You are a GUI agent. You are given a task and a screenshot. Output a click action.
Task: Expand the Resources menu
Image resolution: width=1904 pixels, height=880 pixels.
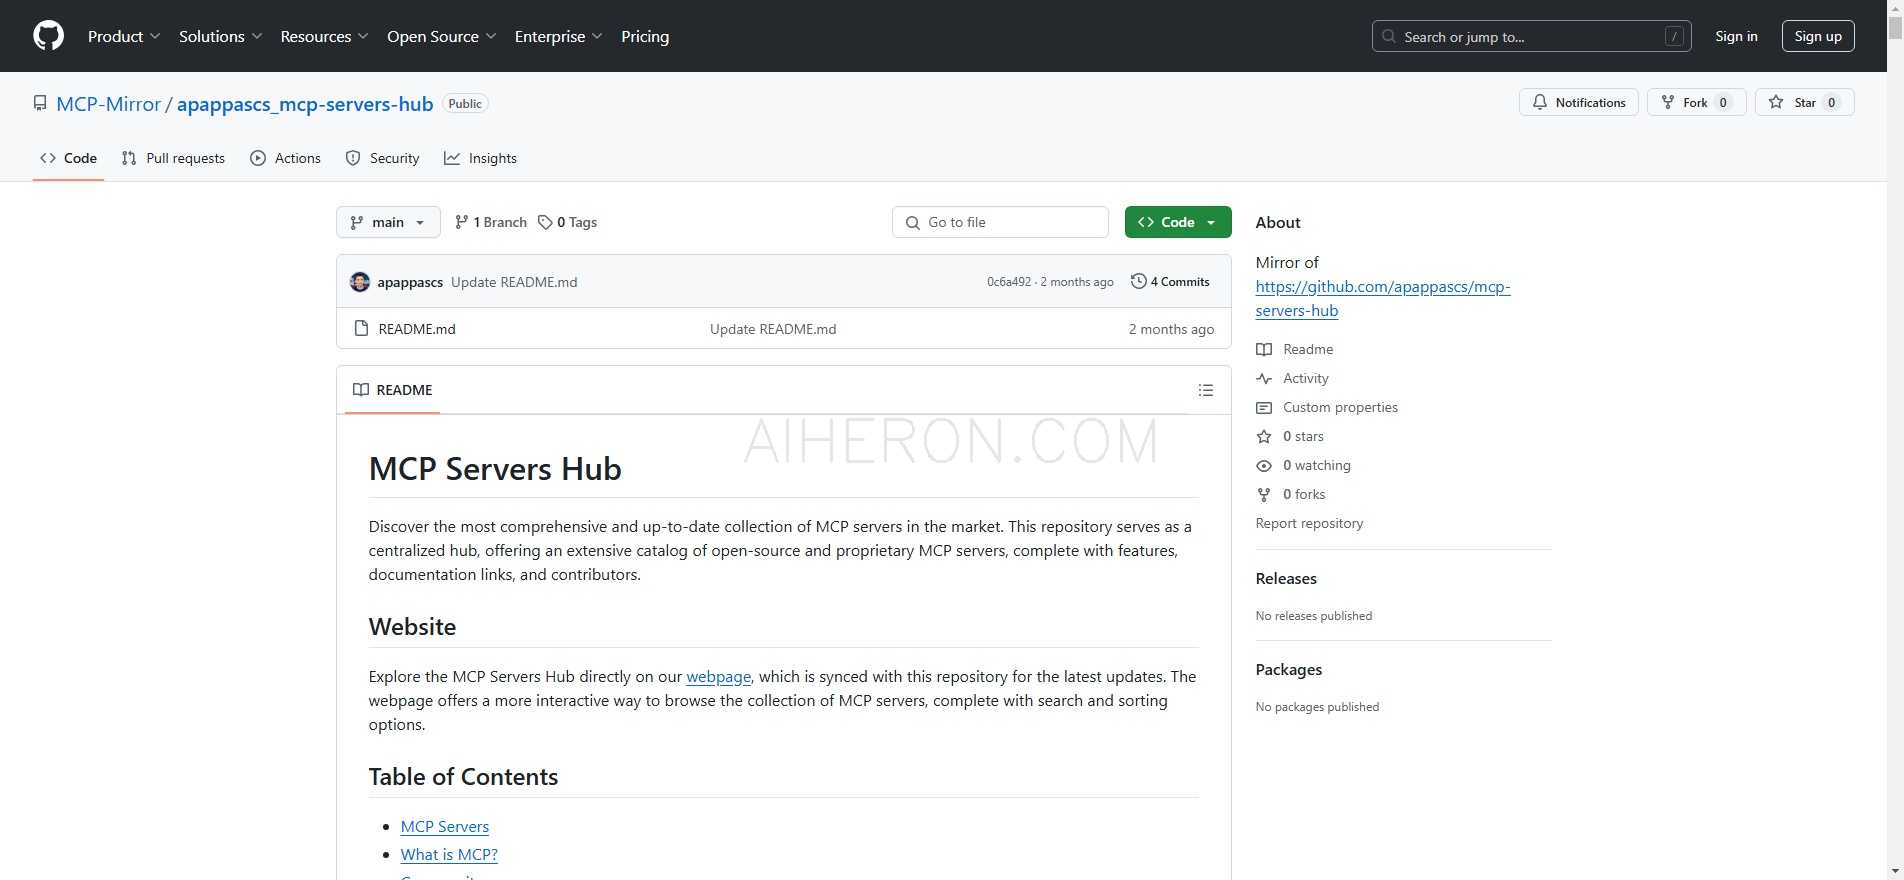pos(324,36)
